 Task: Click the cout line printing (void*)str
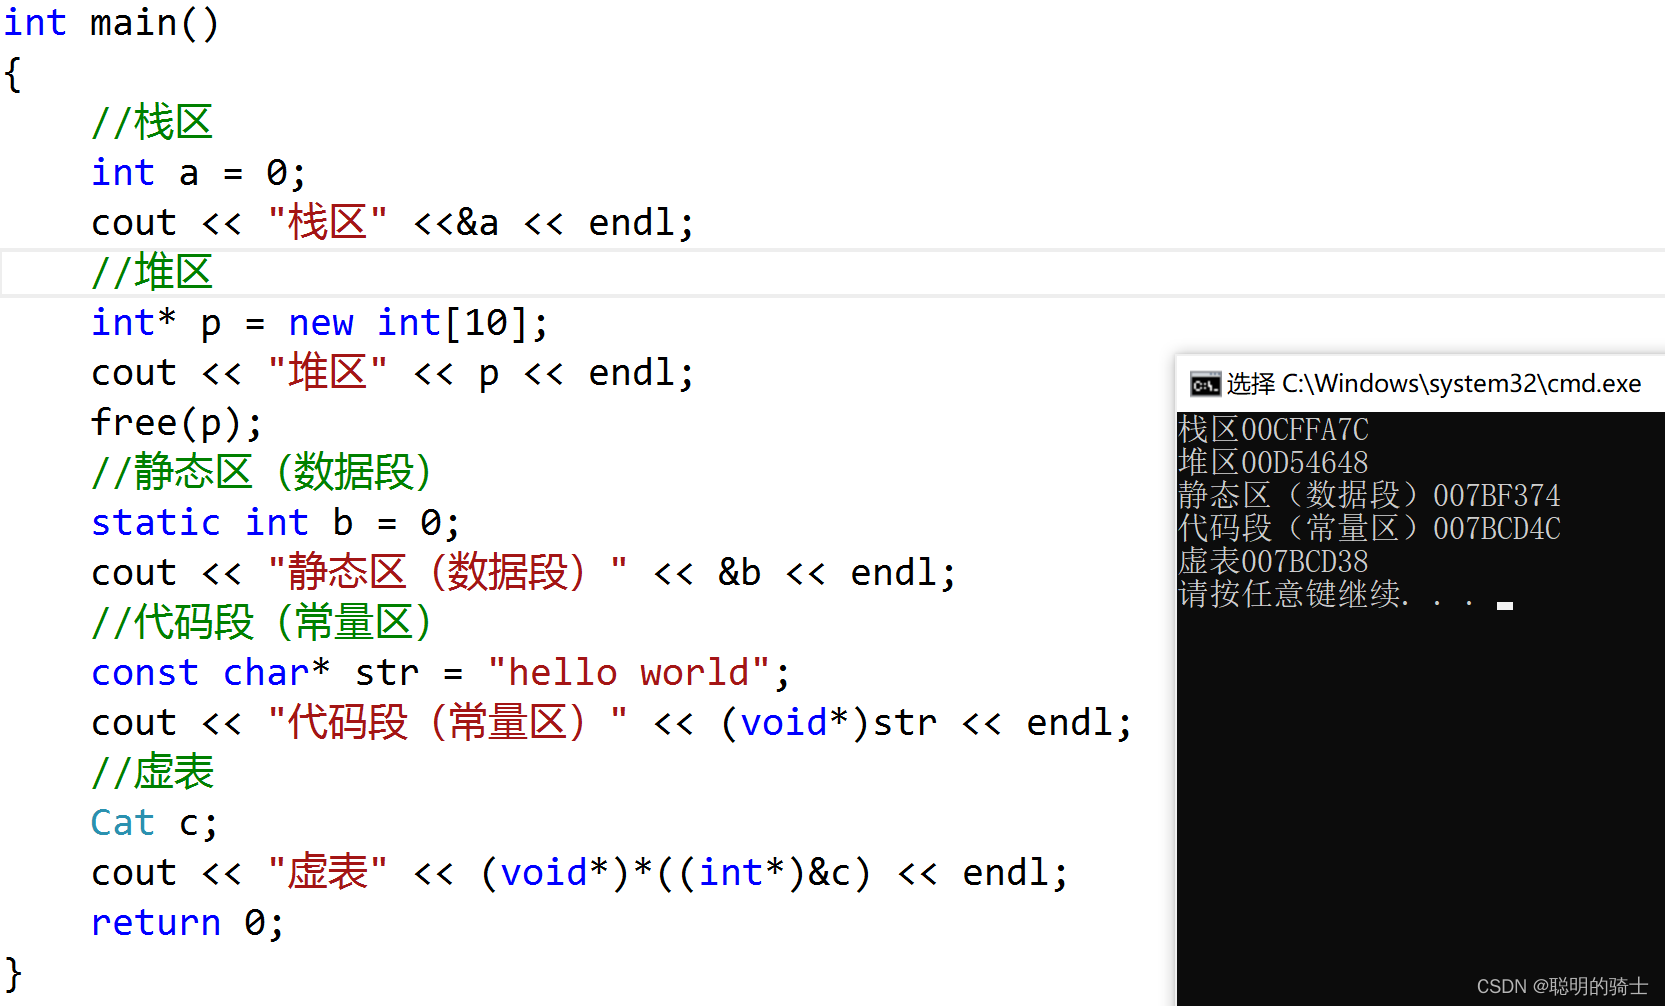point(611,722)
